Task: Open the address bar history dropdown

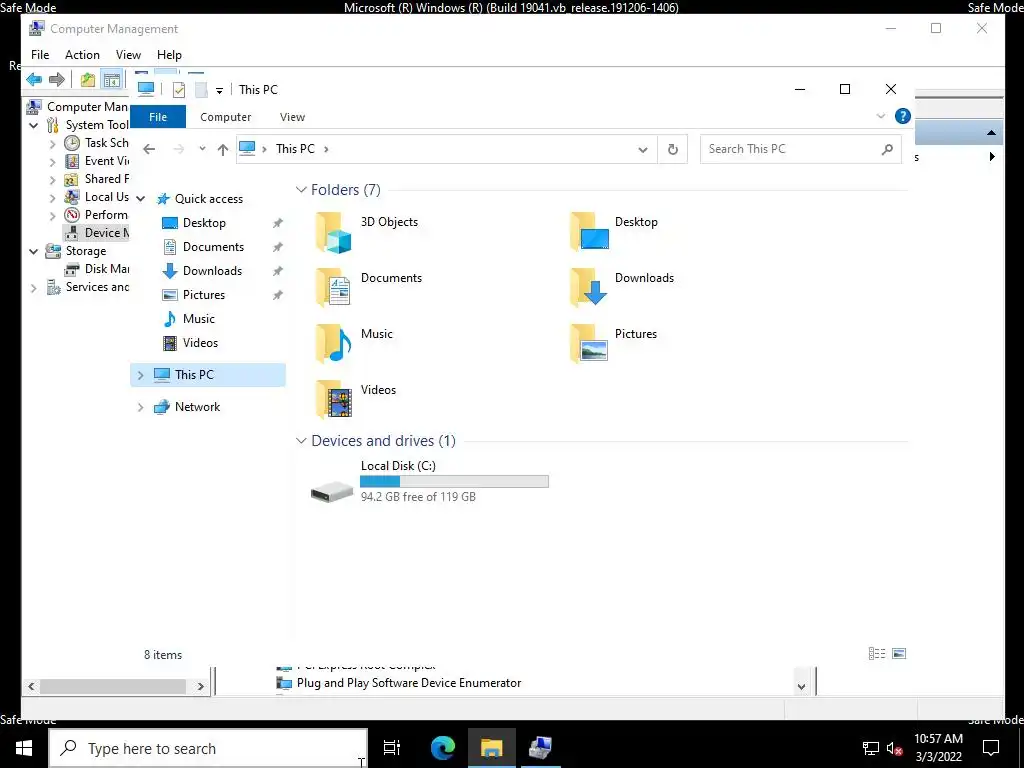Action: click(643, 150)
